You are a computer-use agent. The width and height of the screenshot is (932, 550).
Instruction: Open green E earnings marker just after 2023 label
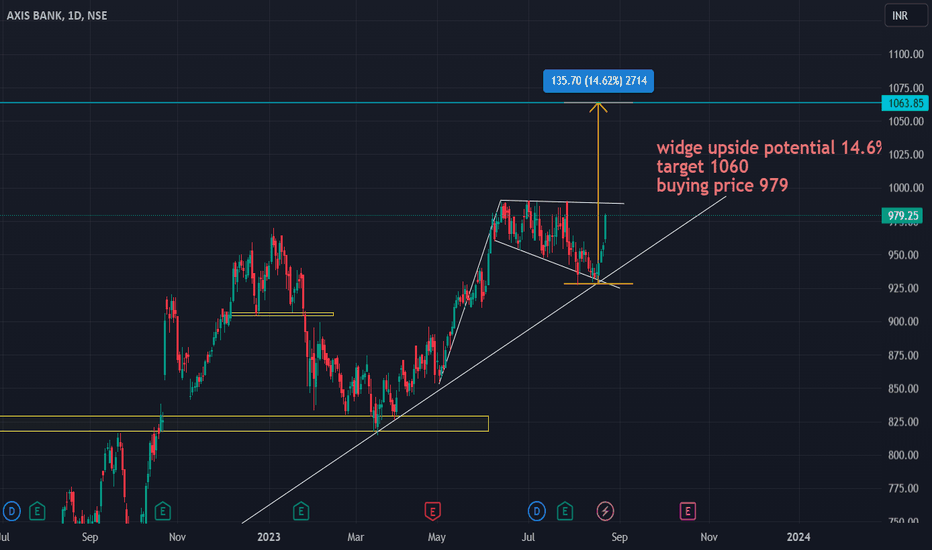[x=301, y=511]
